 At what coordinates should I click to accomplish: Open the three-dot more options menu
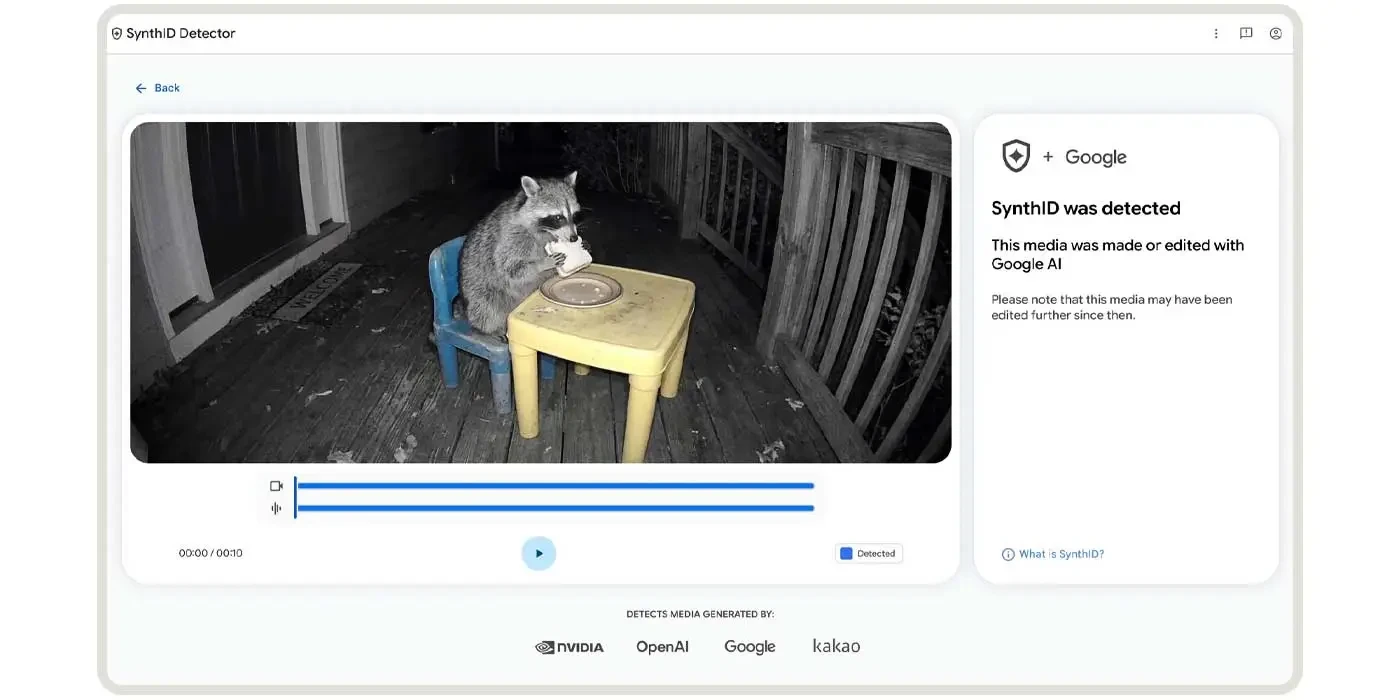point(1216,33)
